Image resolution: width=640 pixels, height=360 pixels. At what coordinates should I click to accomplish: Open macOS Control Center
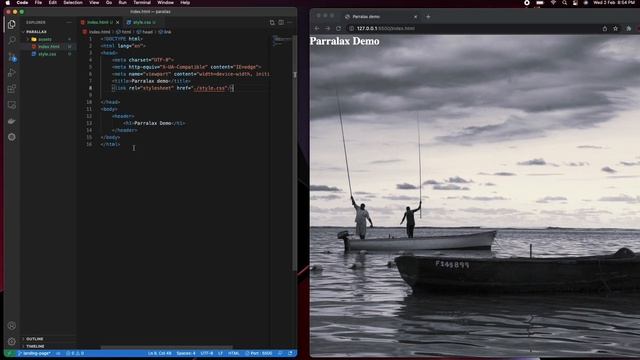coord(575,3)
